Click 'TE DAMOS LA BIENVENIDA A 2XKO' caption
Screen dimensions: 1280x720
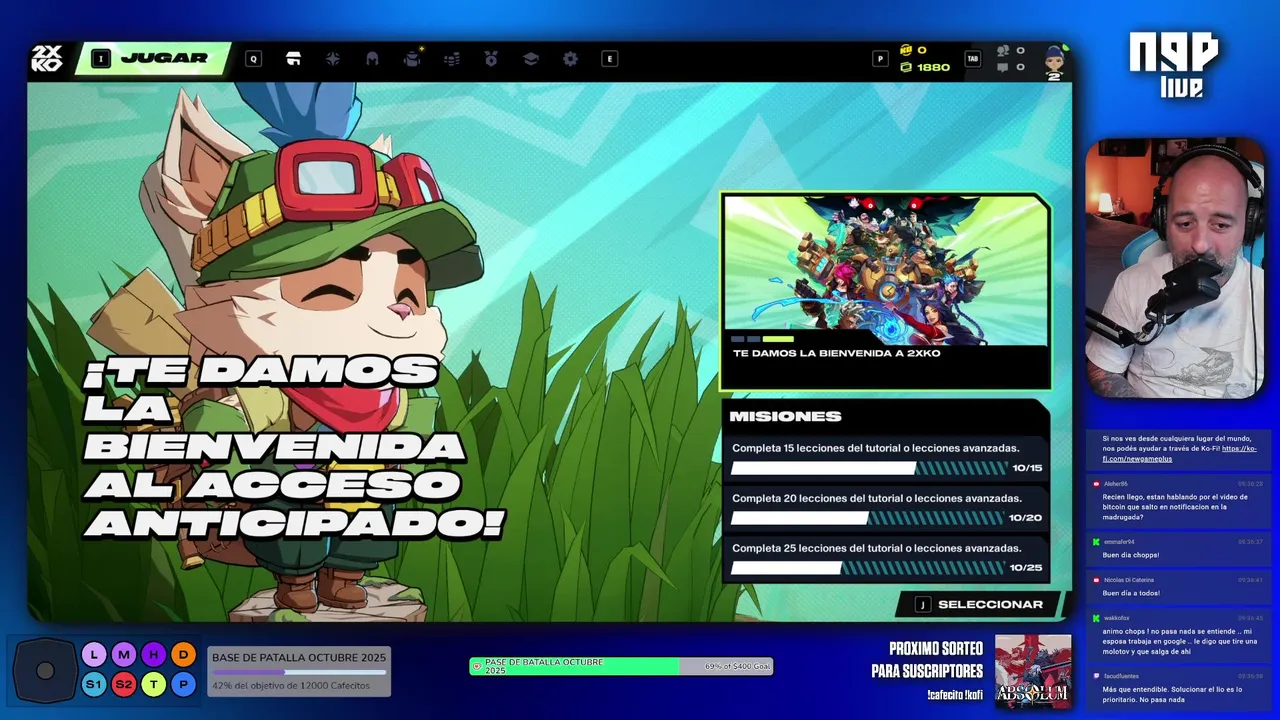tap(837, 353)
